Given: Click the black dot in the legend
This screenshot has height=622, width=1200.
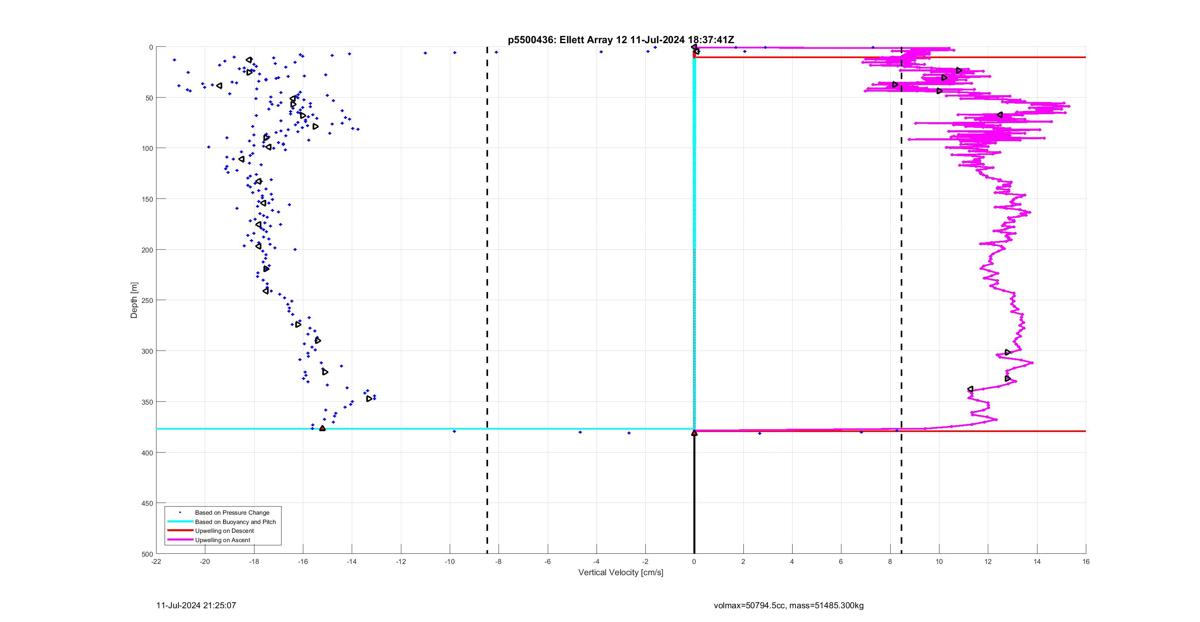Looking at the screenshot, I should pos(180,513).
